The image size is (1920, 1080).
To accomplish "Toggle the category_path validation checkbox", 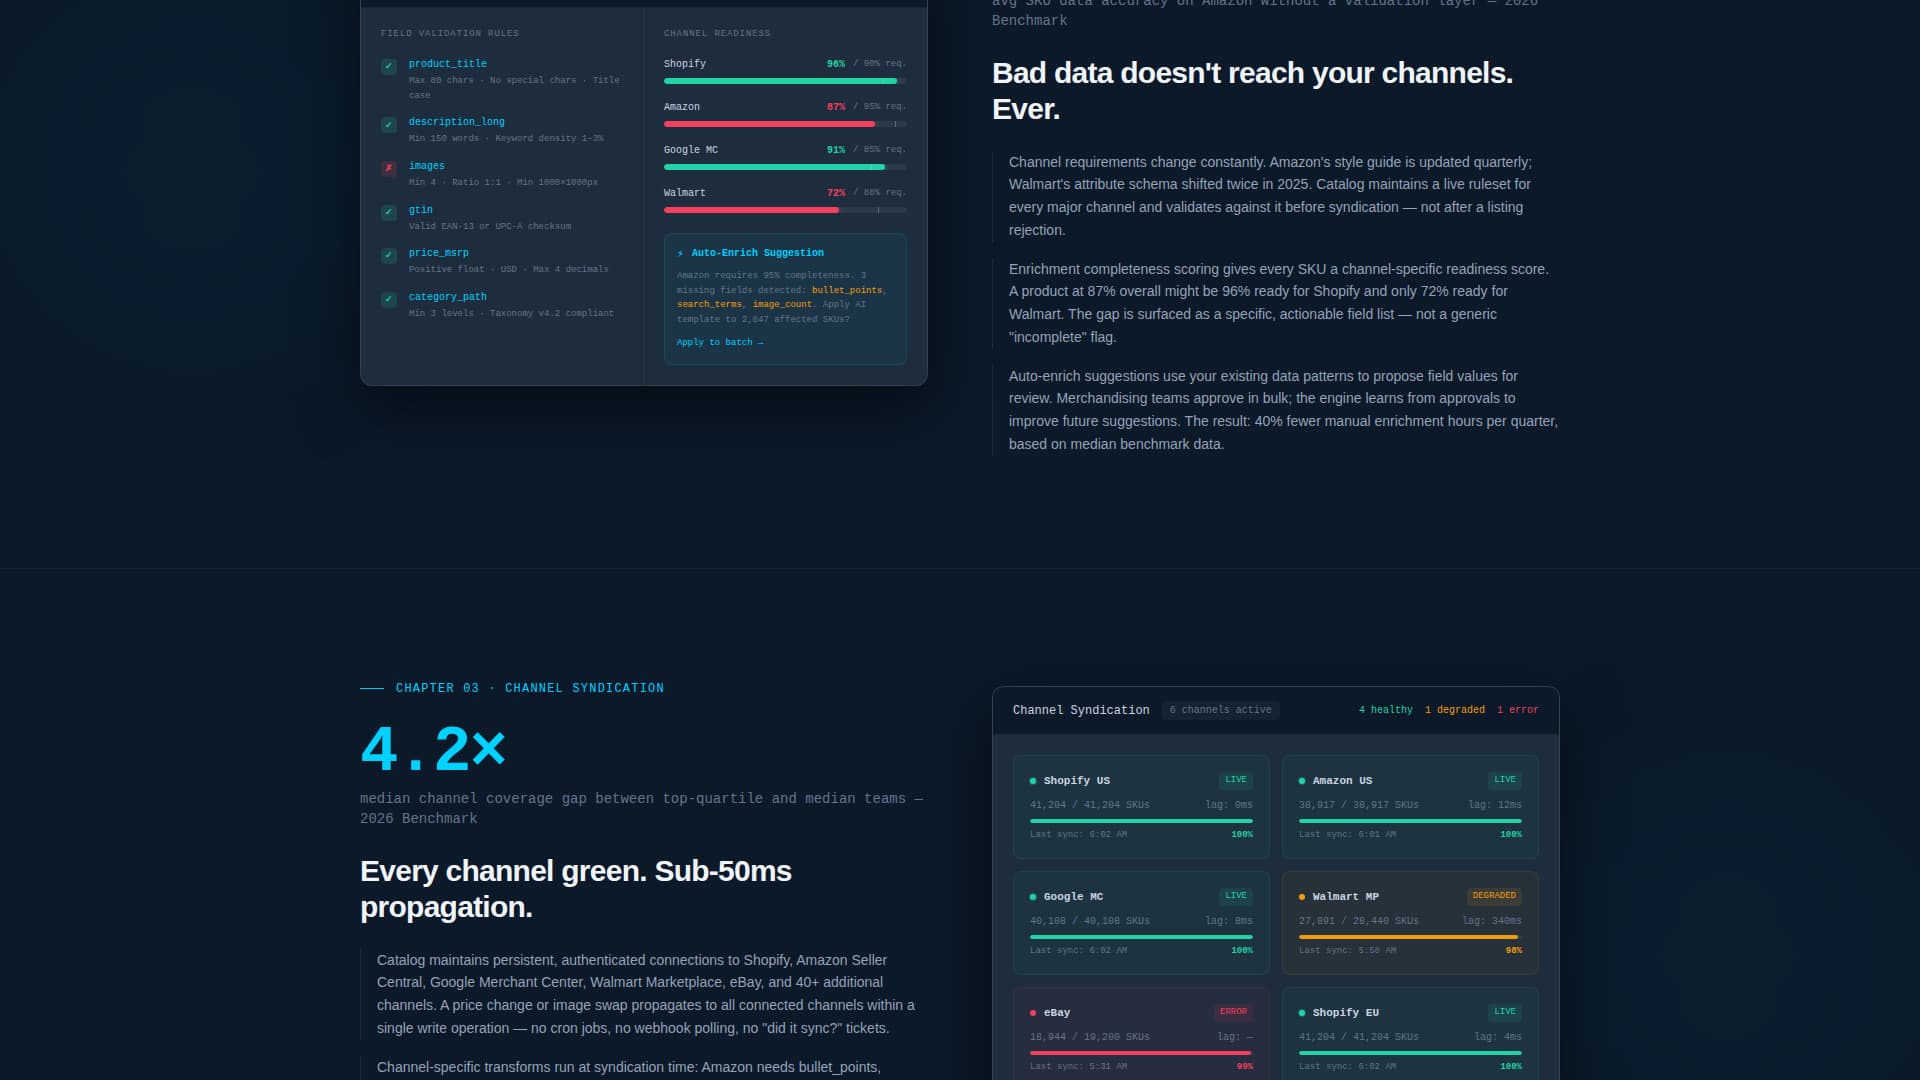I will [x=389, y=300].
